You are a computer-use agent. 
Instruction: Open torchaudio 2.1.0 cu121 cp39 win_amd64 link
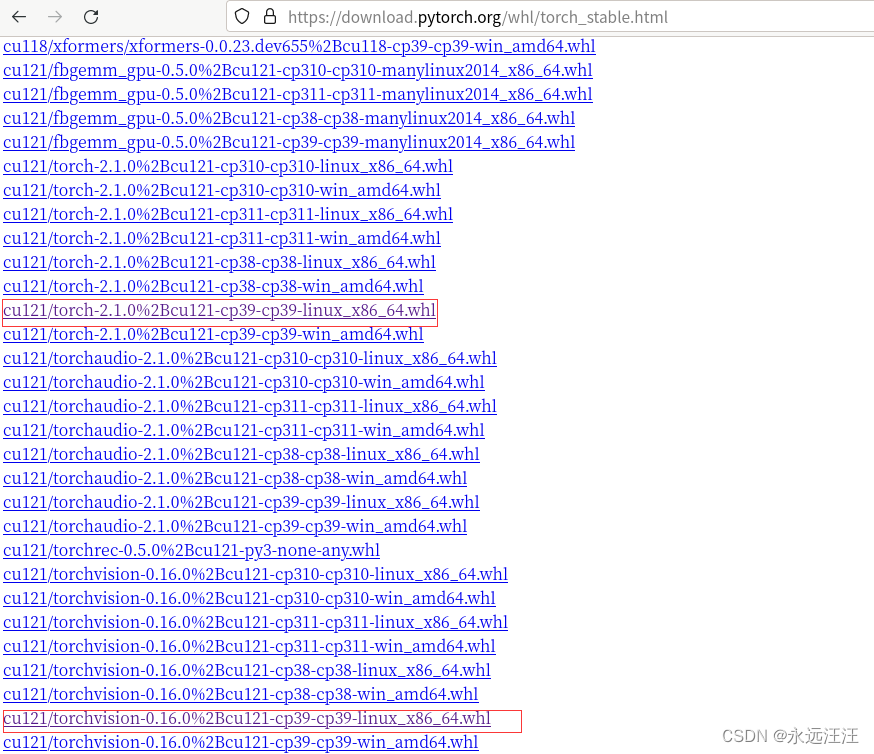235,526
